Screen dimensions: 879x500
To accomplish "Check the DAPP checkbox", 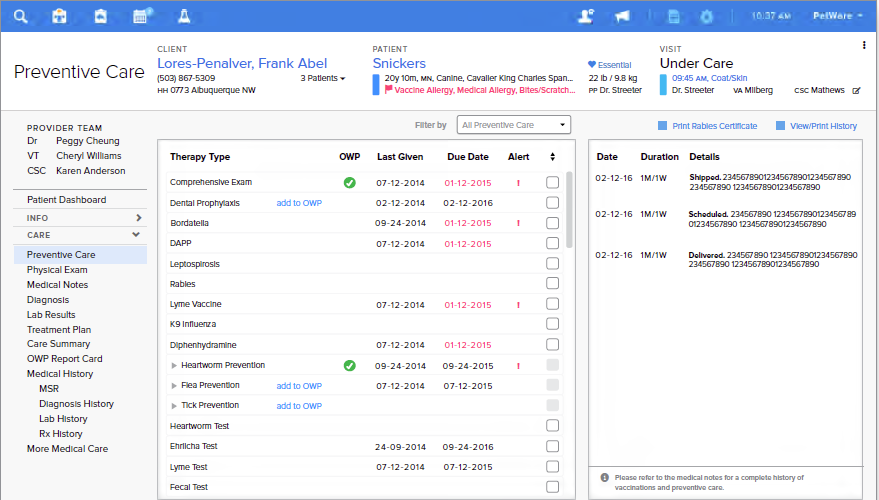I will click(x=553, y=243).
